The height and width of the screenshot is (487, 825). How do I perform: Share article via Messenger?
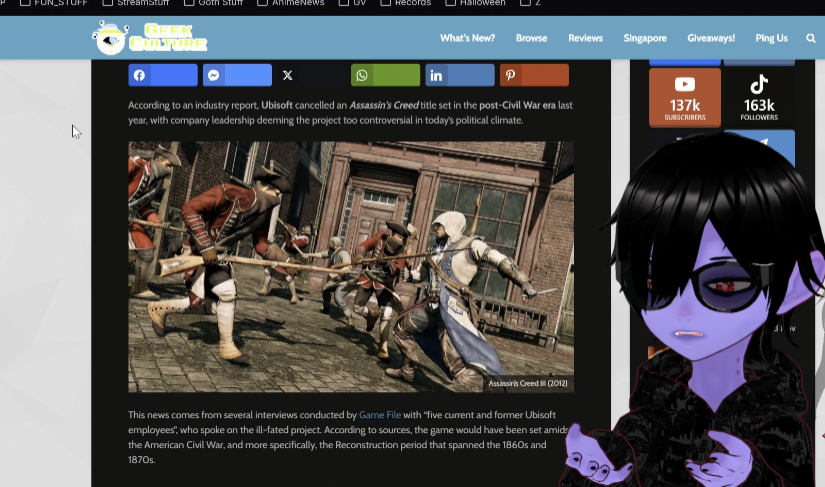[237, 75]
